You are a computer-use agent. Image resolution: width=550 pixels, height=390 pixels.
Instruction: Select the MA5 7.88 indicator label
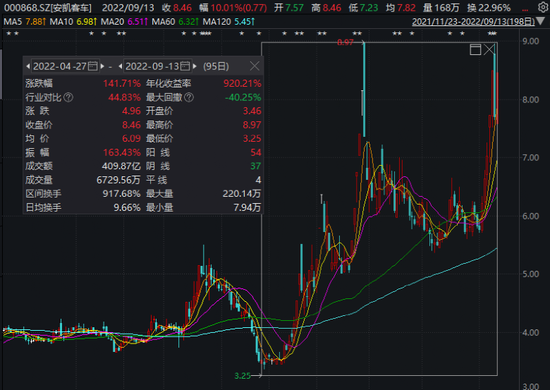(x=25, y=22)
